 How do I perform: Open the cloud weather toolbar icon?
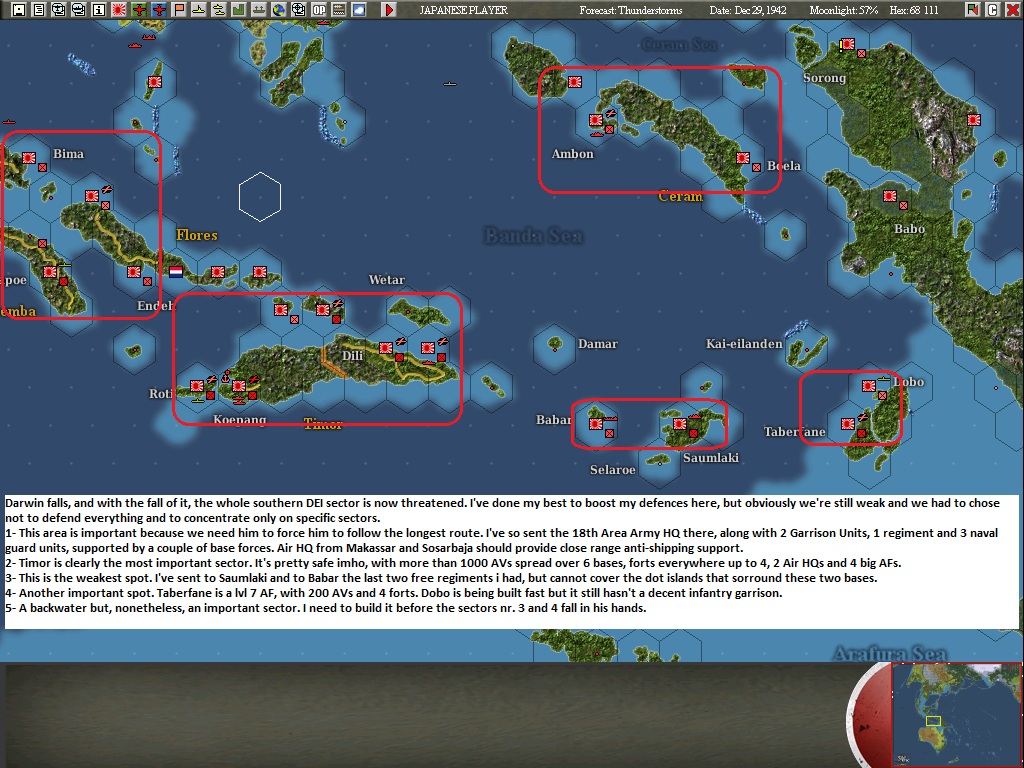(x=359, y=9)
